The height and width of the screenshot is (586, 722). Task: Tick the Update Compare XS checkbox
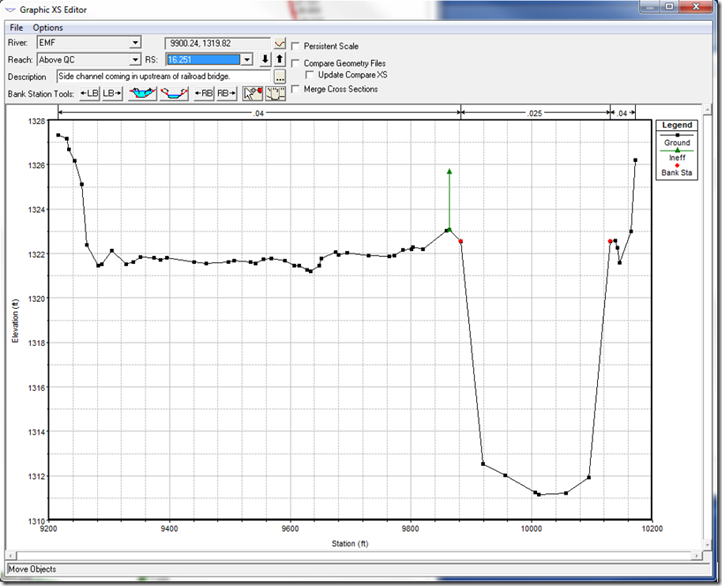coord(310,76)
